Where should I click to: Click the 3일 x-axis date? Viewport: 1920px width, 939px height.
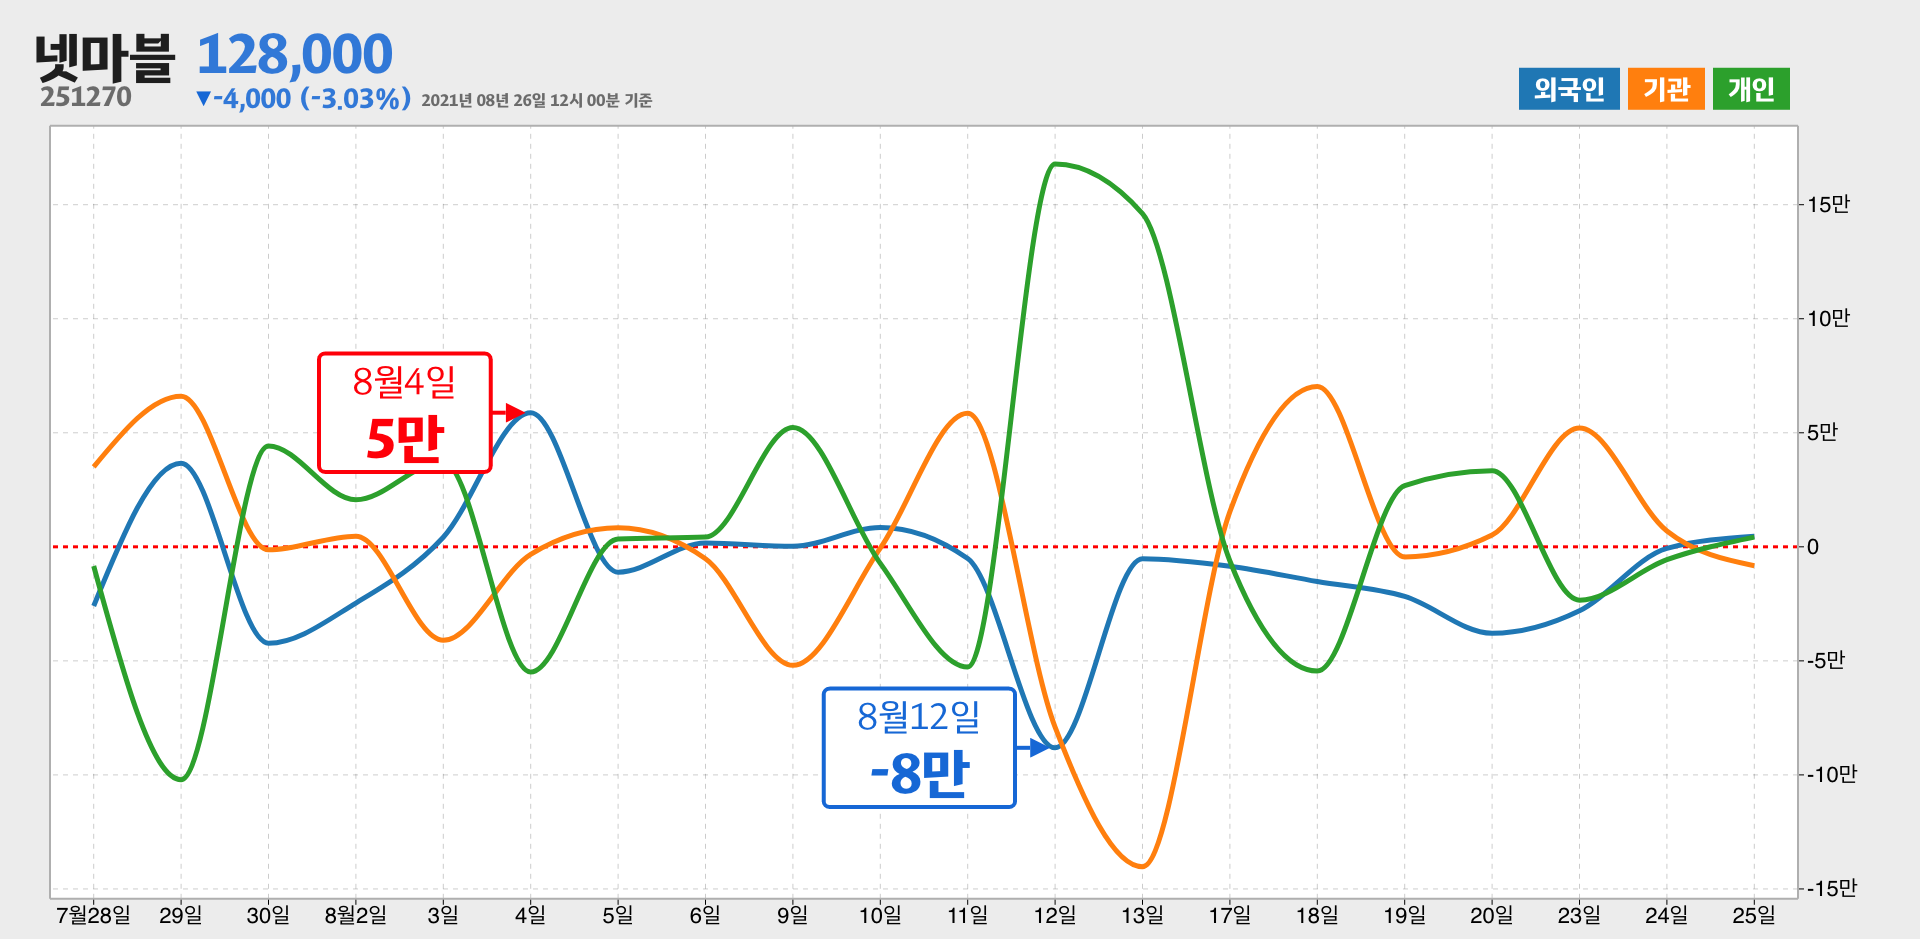(443, 915)
